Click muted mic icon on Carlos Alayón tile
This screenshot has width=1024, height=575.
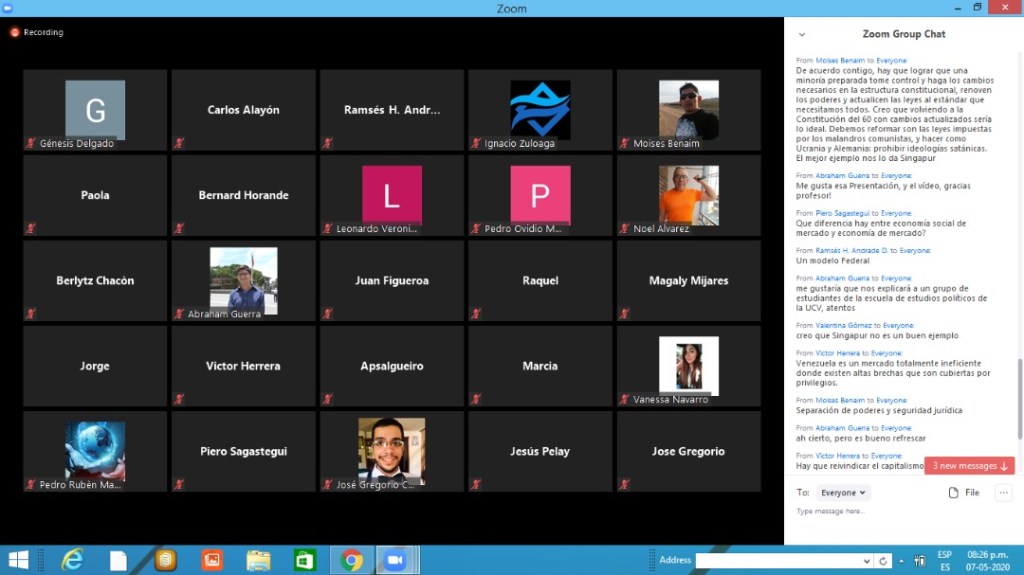click(180, 143)
